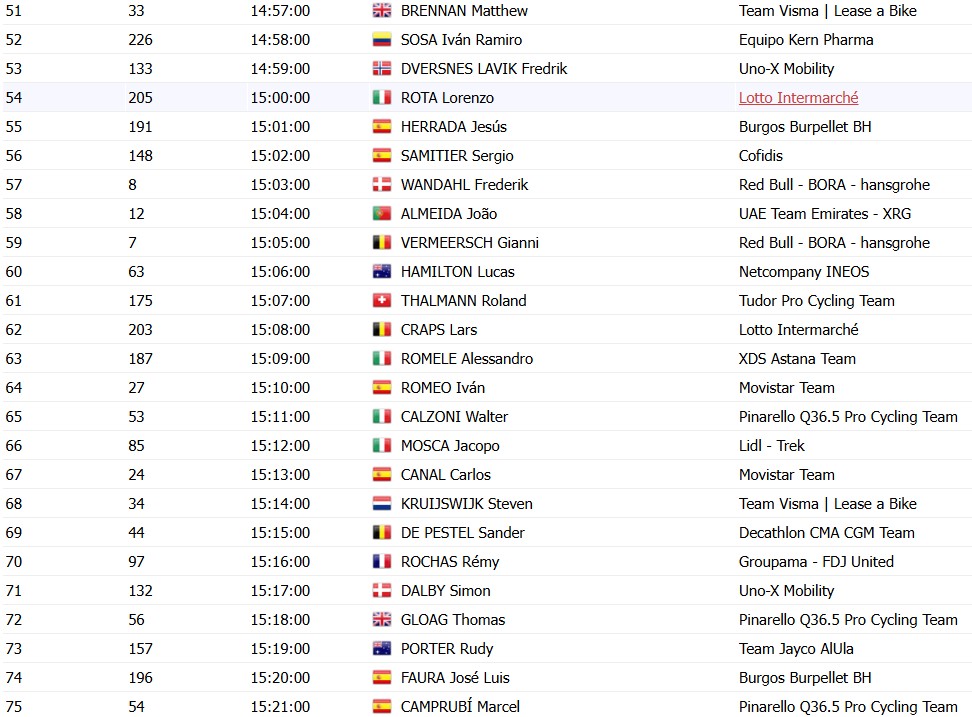This screenshot has height=717, width=972.
Task: Click rider VERMEERSCH Gianni
Action: [x=470, y=243]
